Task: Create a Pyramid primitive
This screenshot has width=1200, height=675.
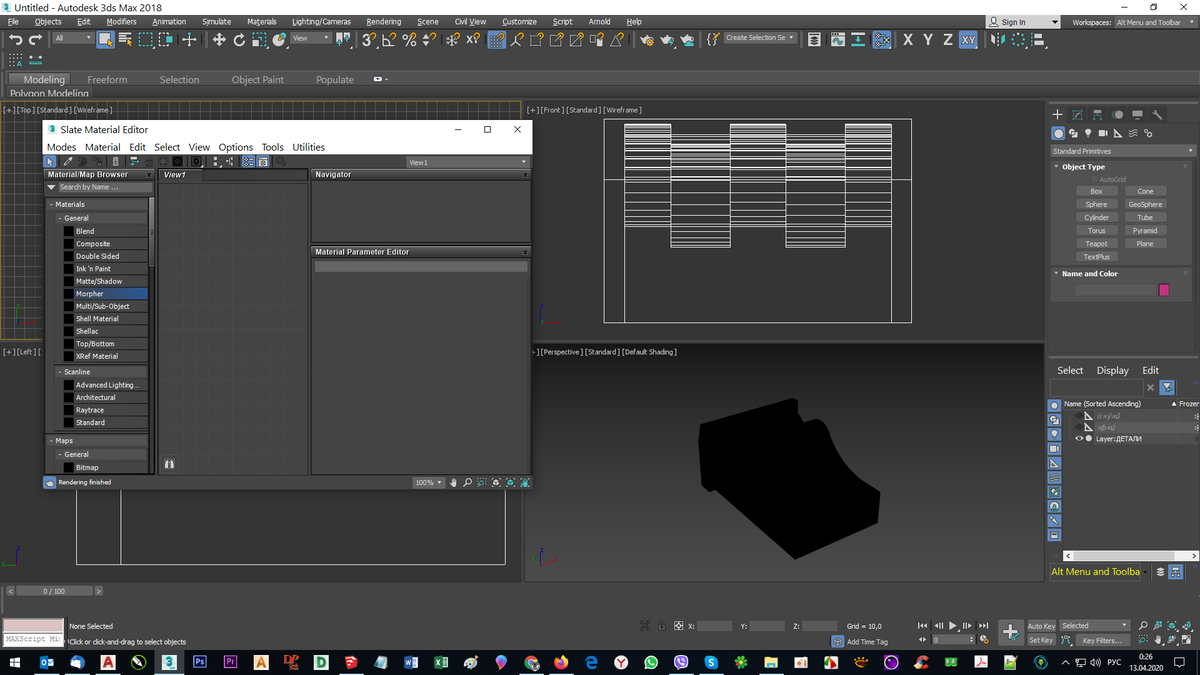Action: (x=1145, y=230)
